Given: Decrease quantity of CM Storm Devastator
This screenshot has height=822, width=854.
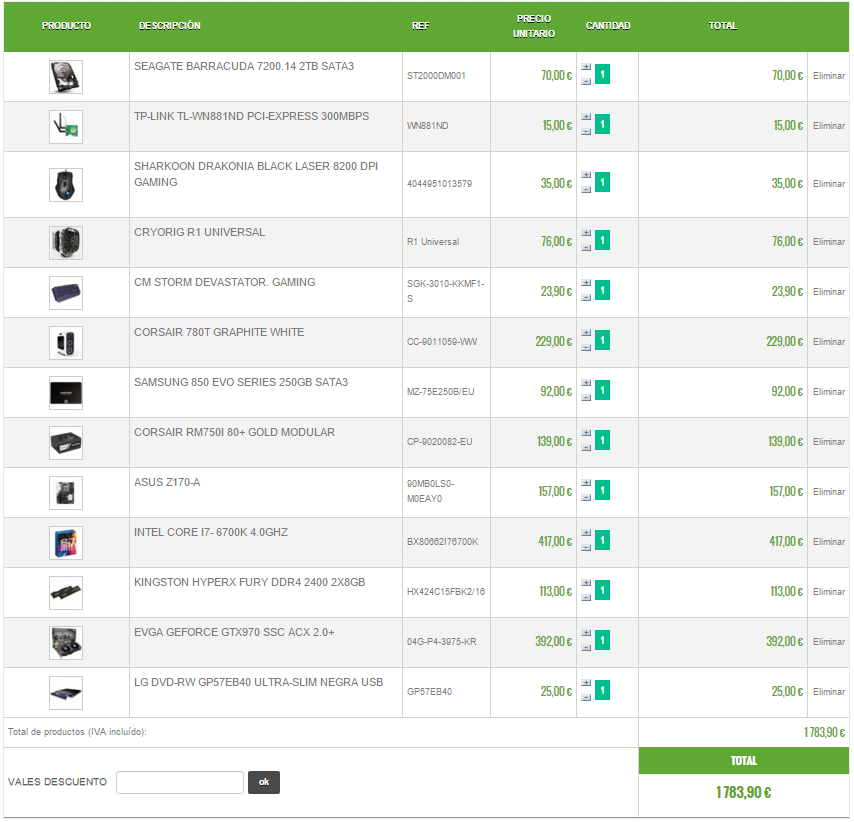Looking at the screenshot, I should 586,298.
